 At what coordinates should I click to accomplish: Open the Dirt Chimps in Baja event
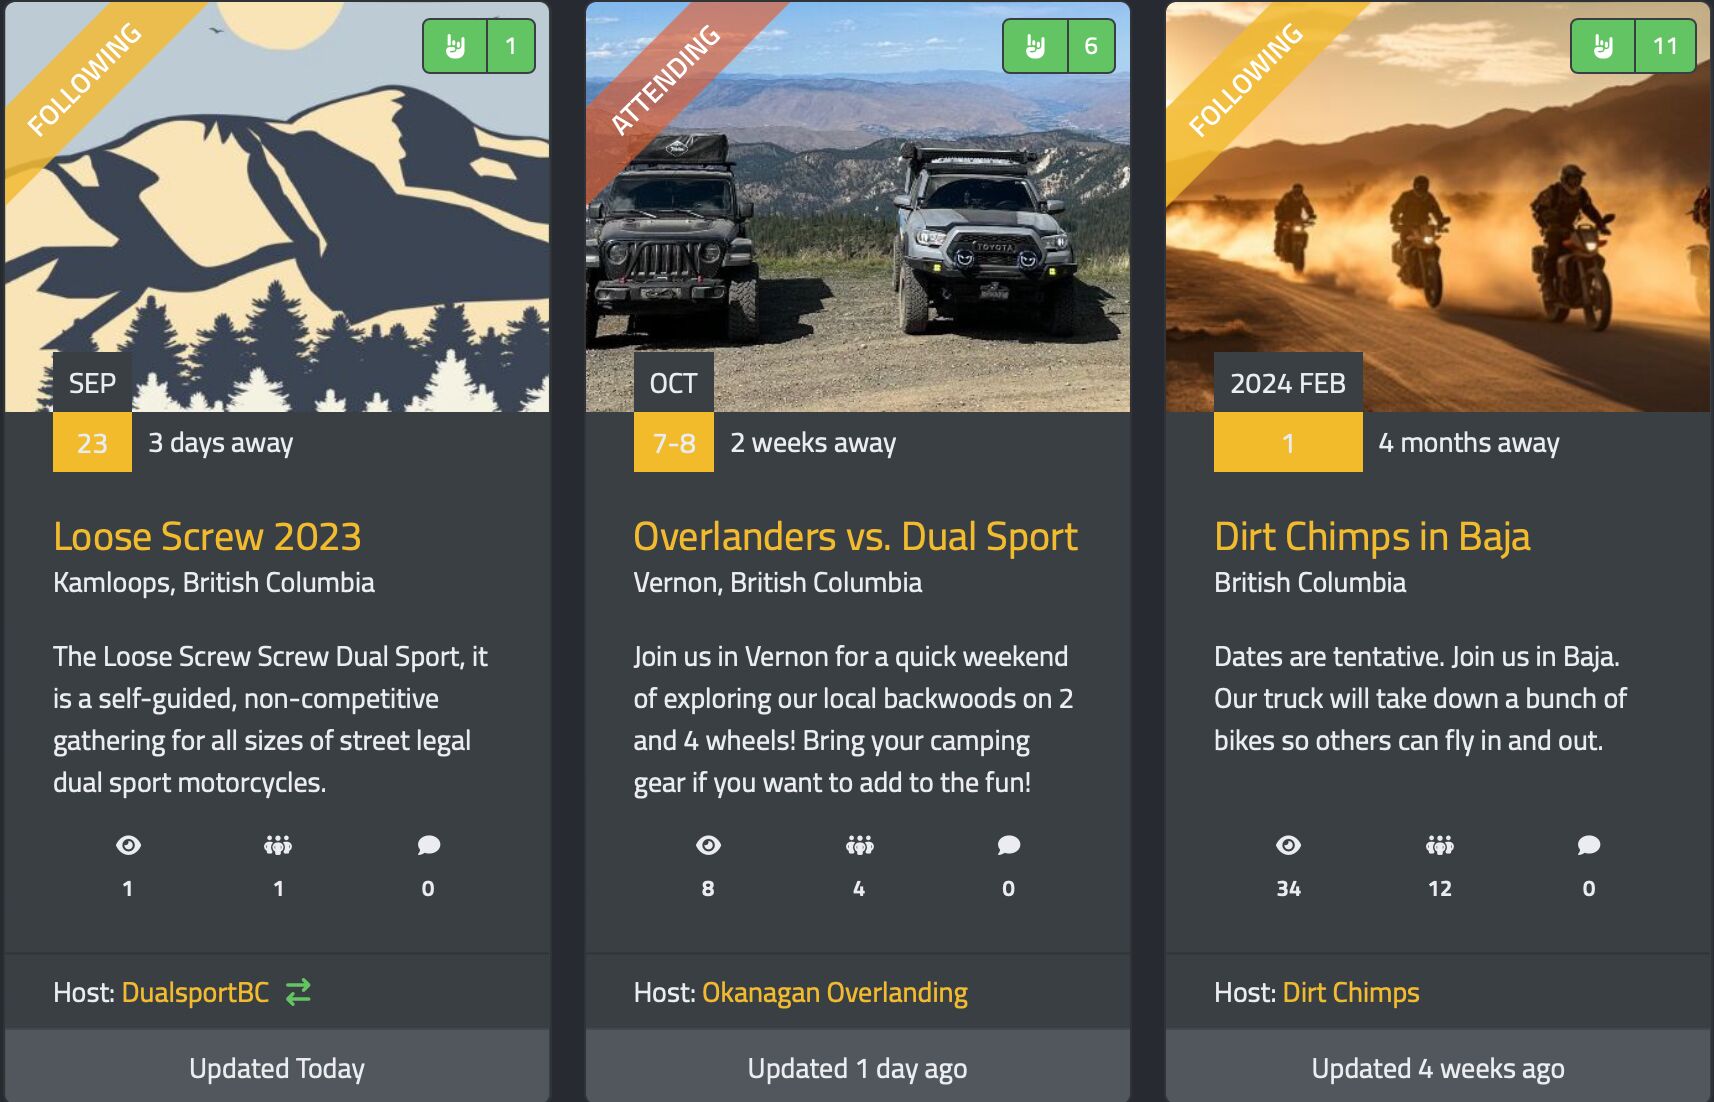(x=1372, y=537)
